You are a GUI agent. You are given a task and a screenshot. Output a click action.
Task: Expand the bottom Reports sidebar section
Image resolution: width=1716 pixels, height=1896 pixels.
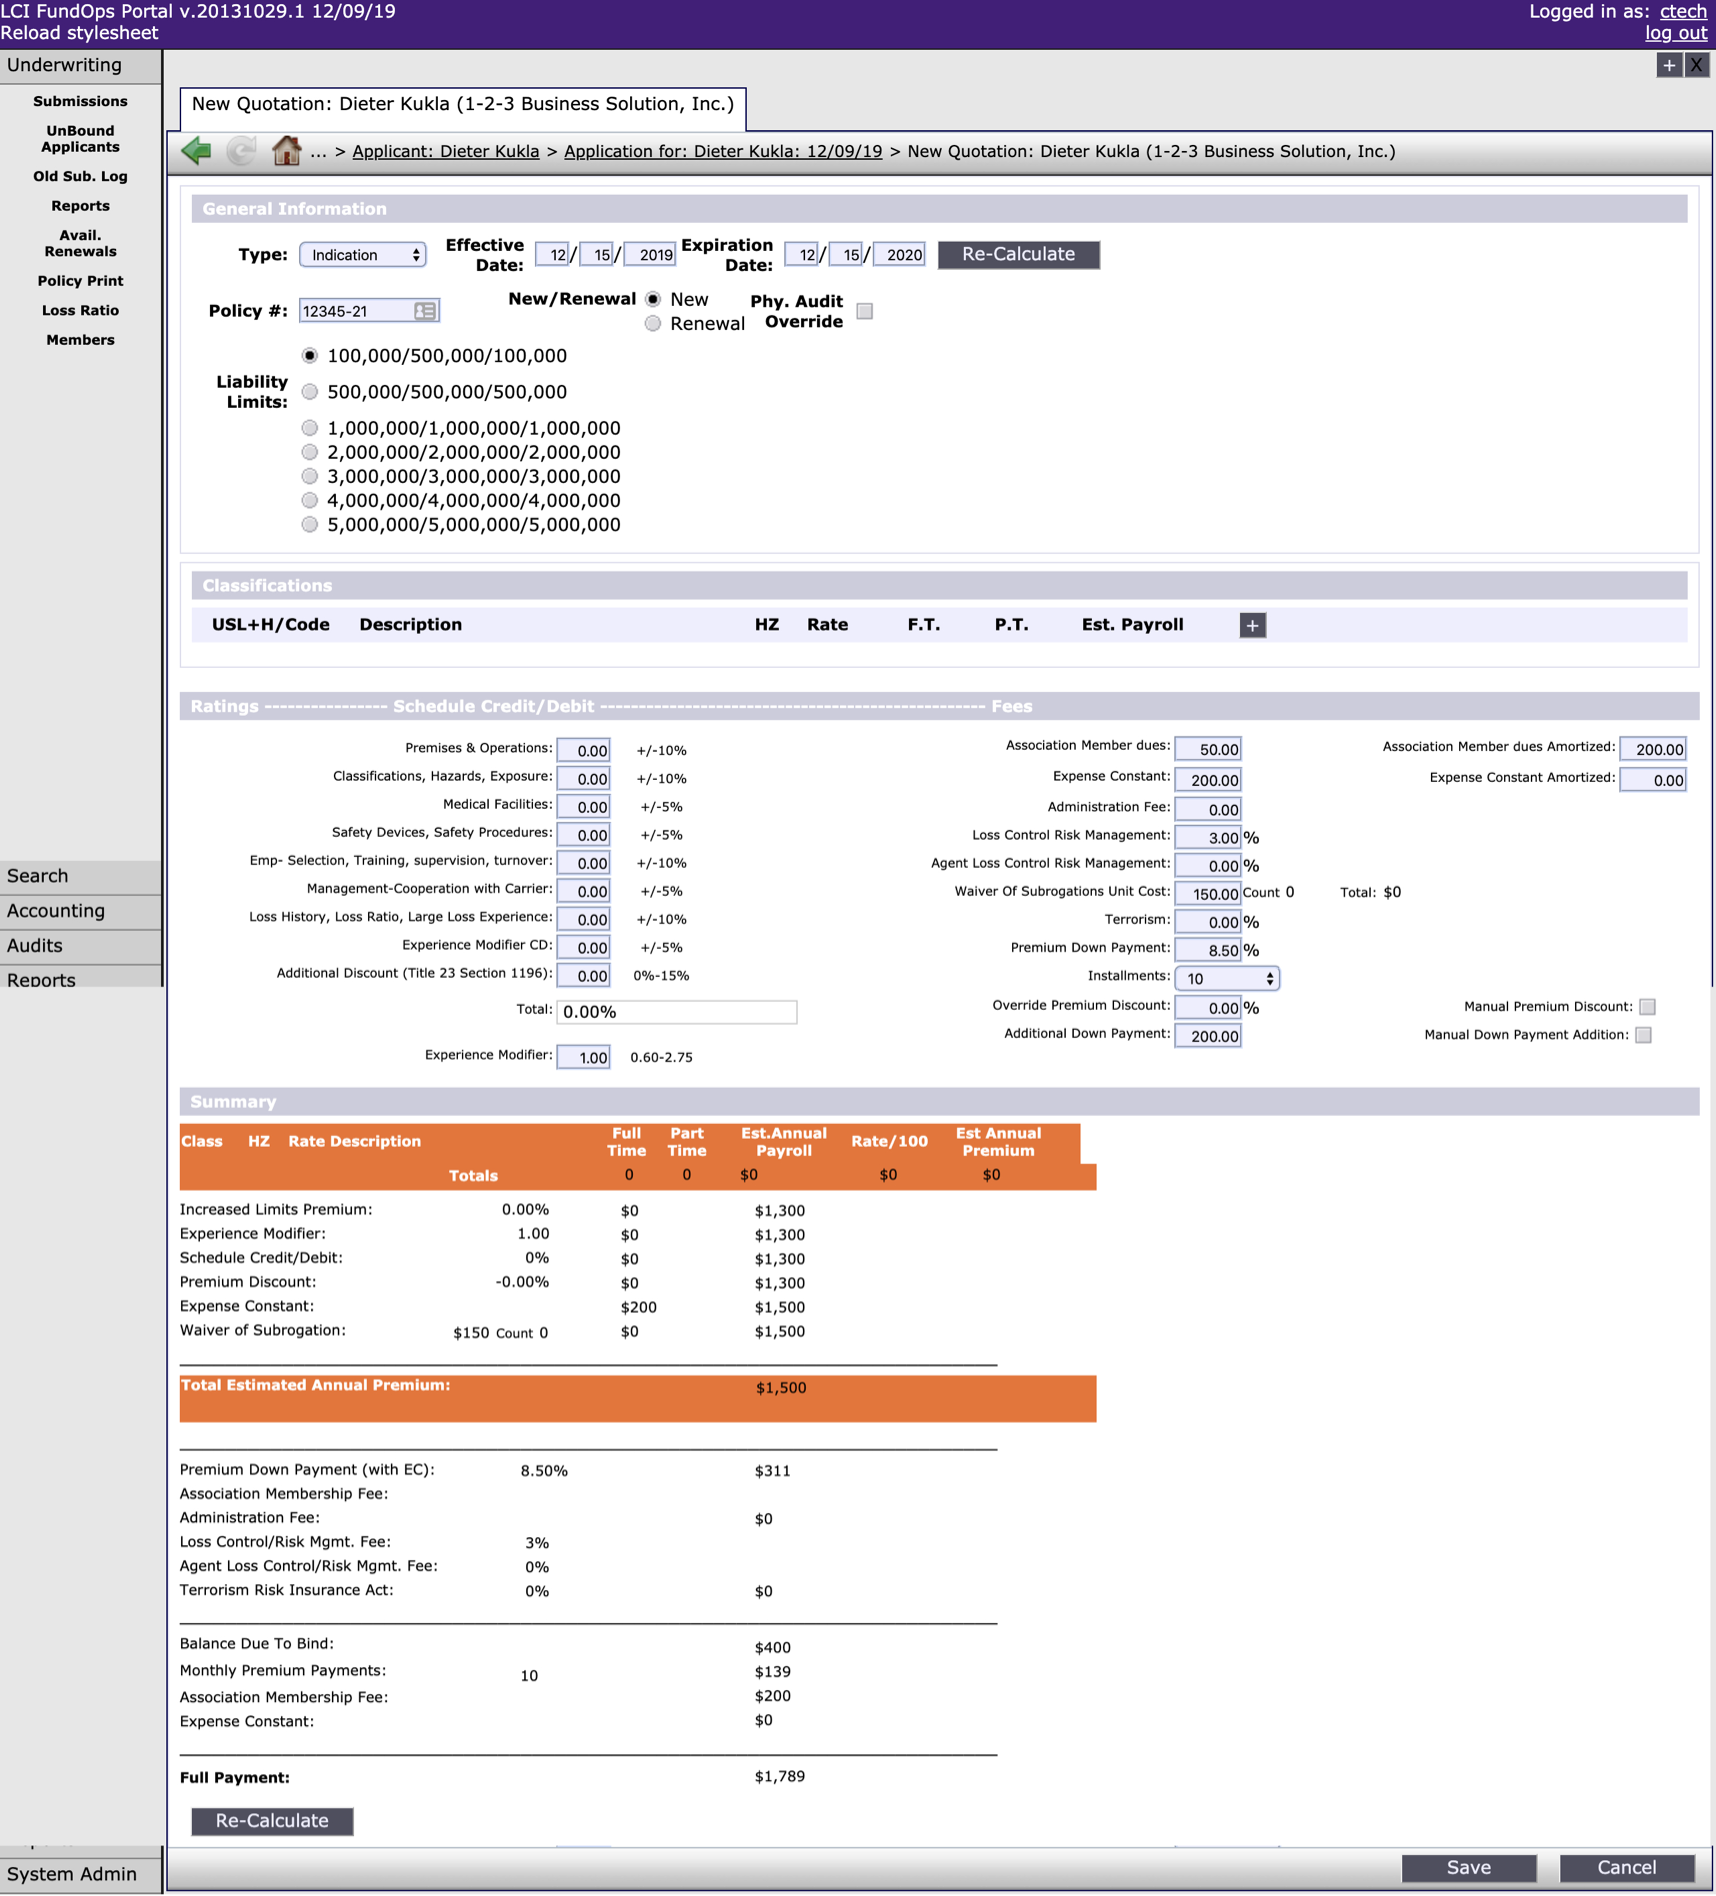[80, 978]
